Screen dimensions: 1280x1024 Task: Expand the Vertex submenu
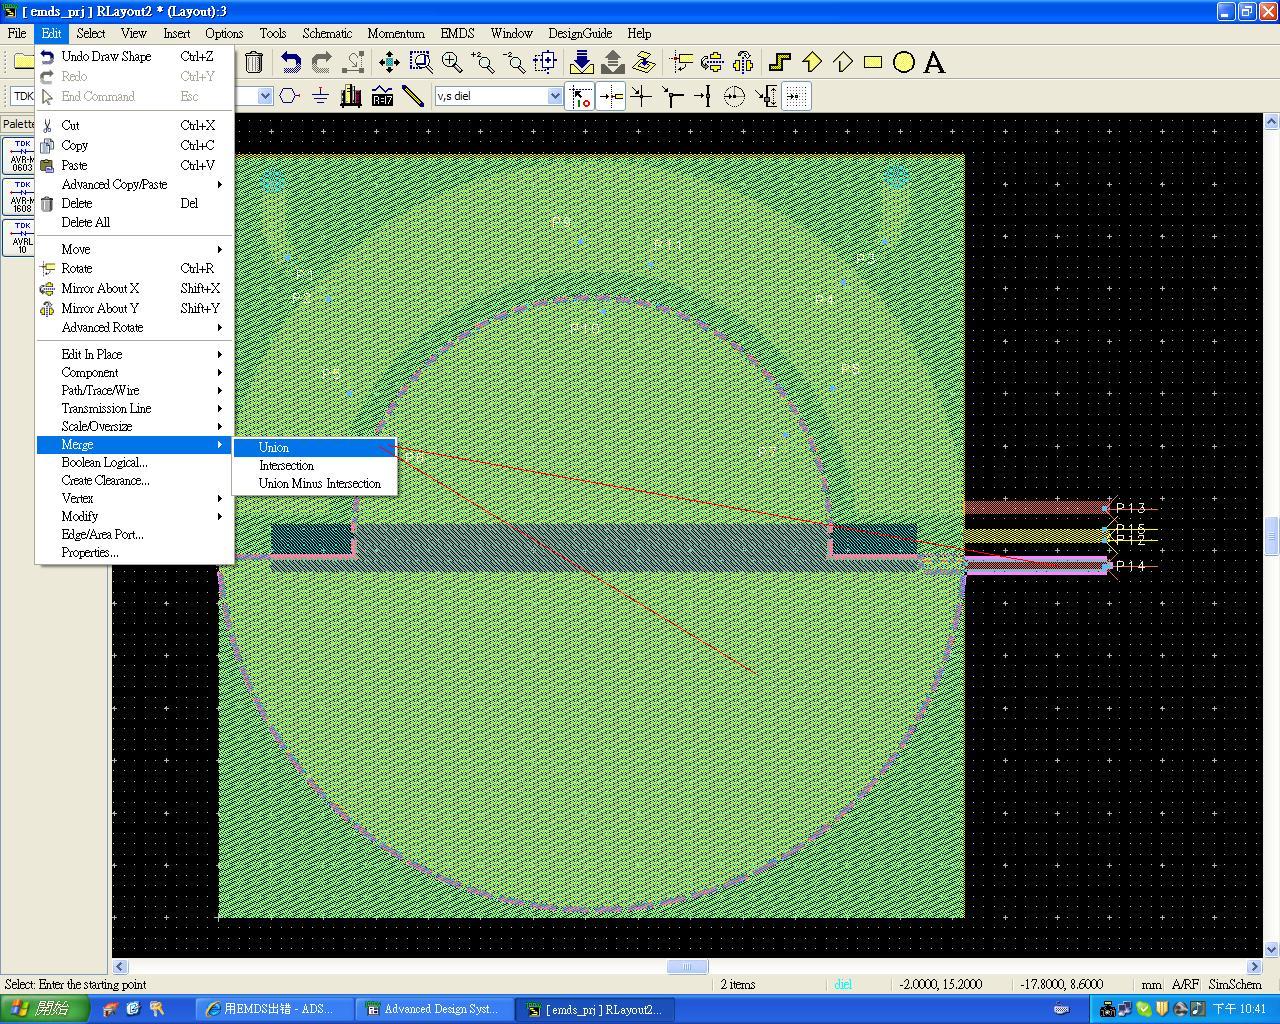tap(135, 498)
